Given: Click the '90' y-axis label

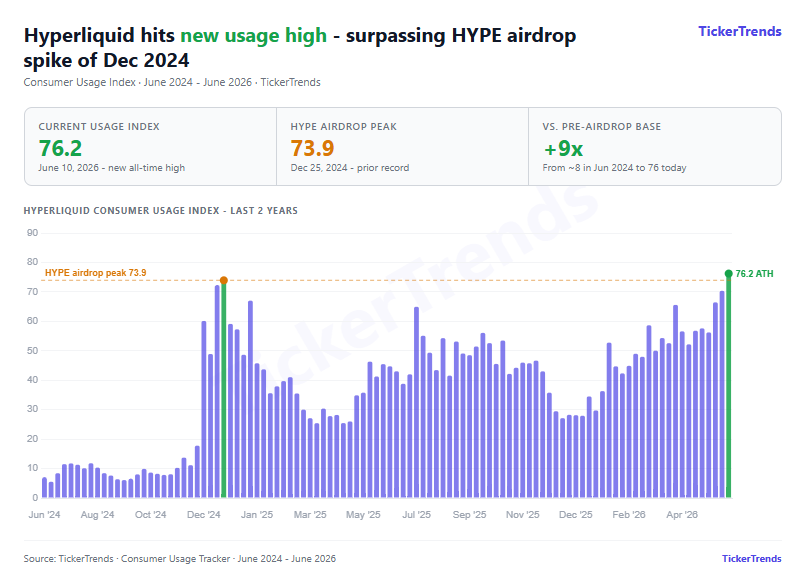Looking at the screenshot, I should coord(32,233).
